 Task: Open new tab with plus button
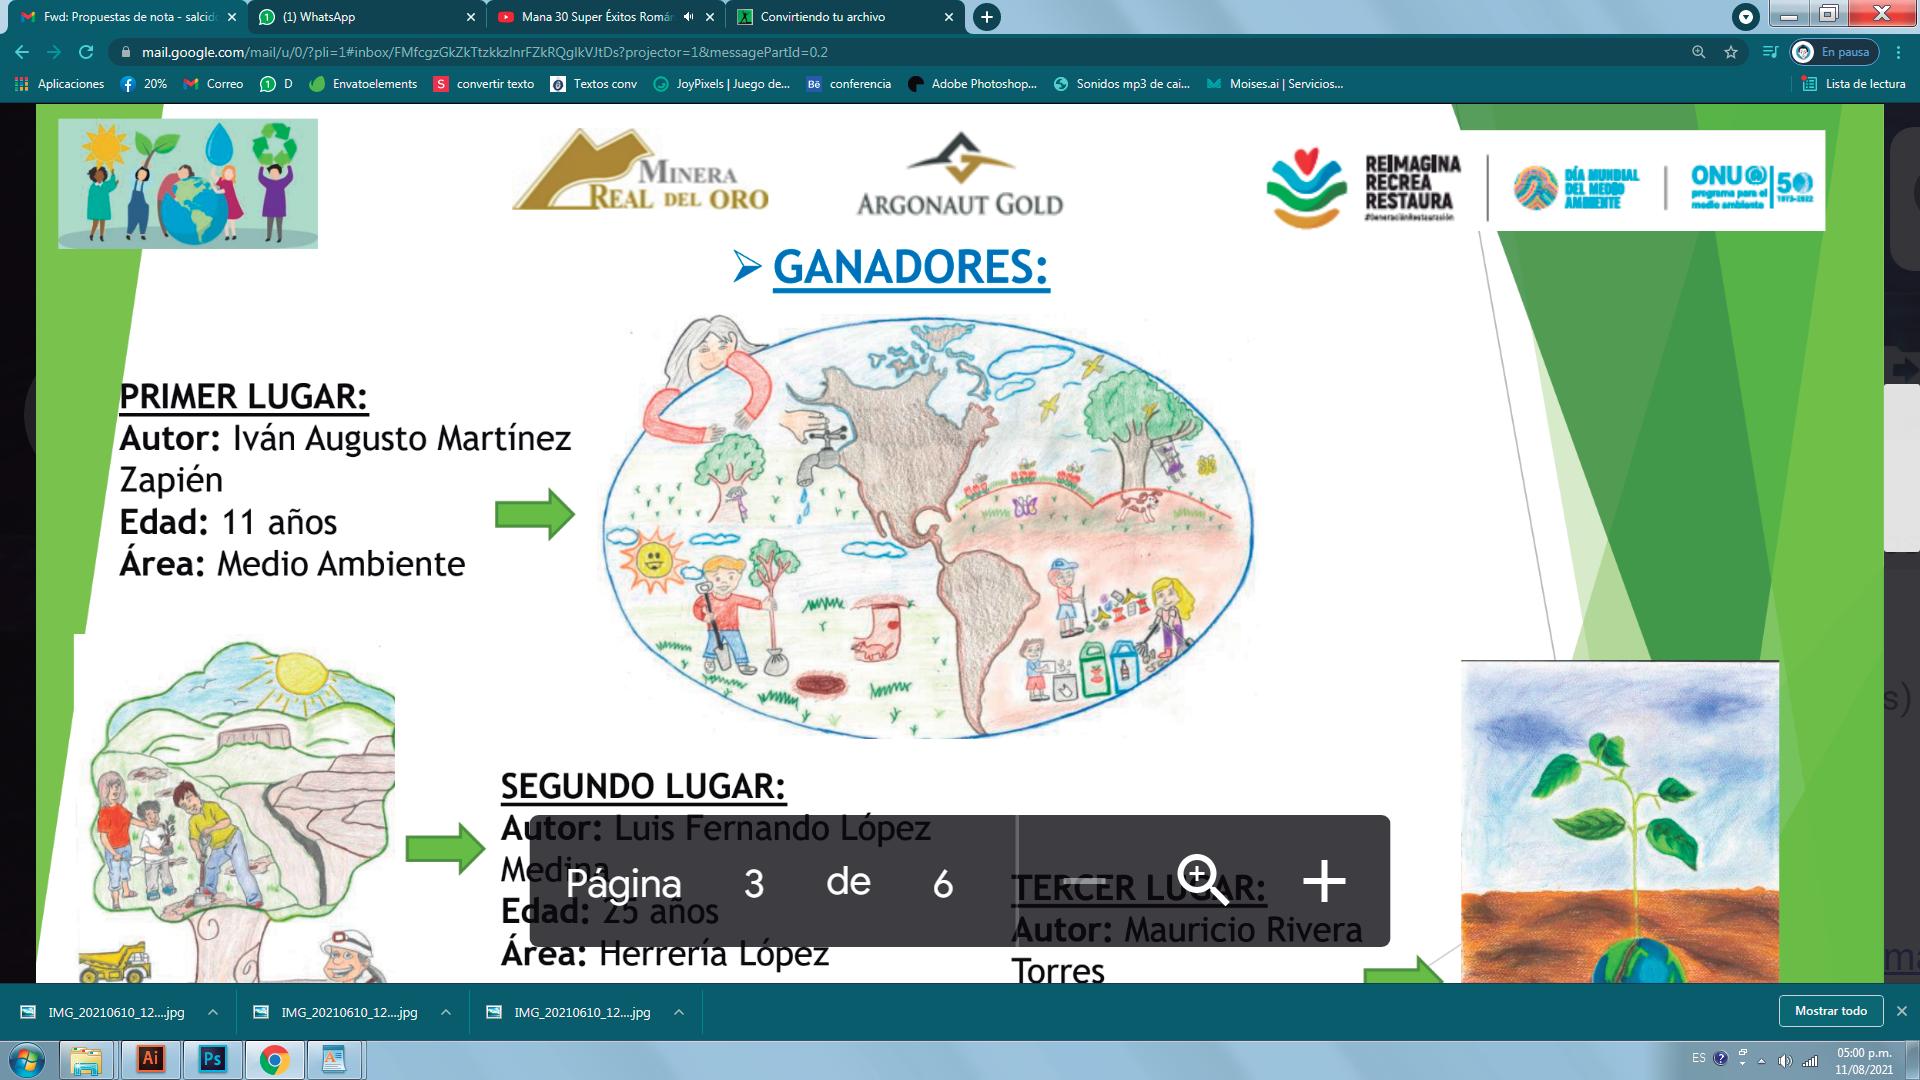(986, 17)
